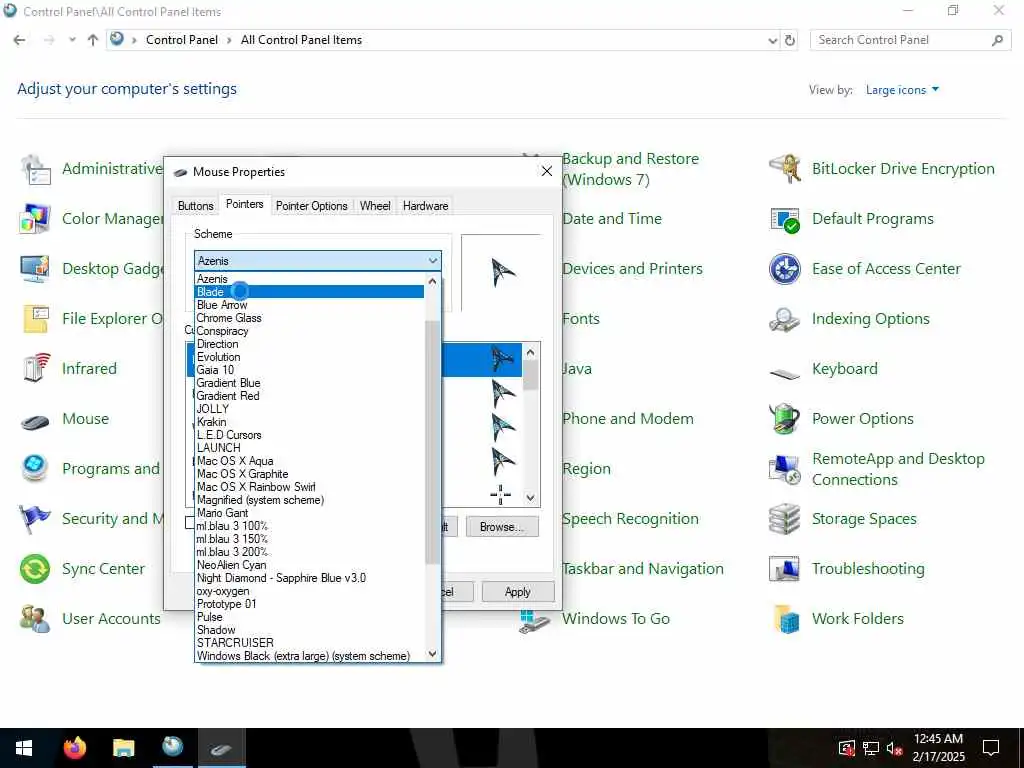Open Indexing Options icon
Screen dimensions: 1024x768
(785, 319)
